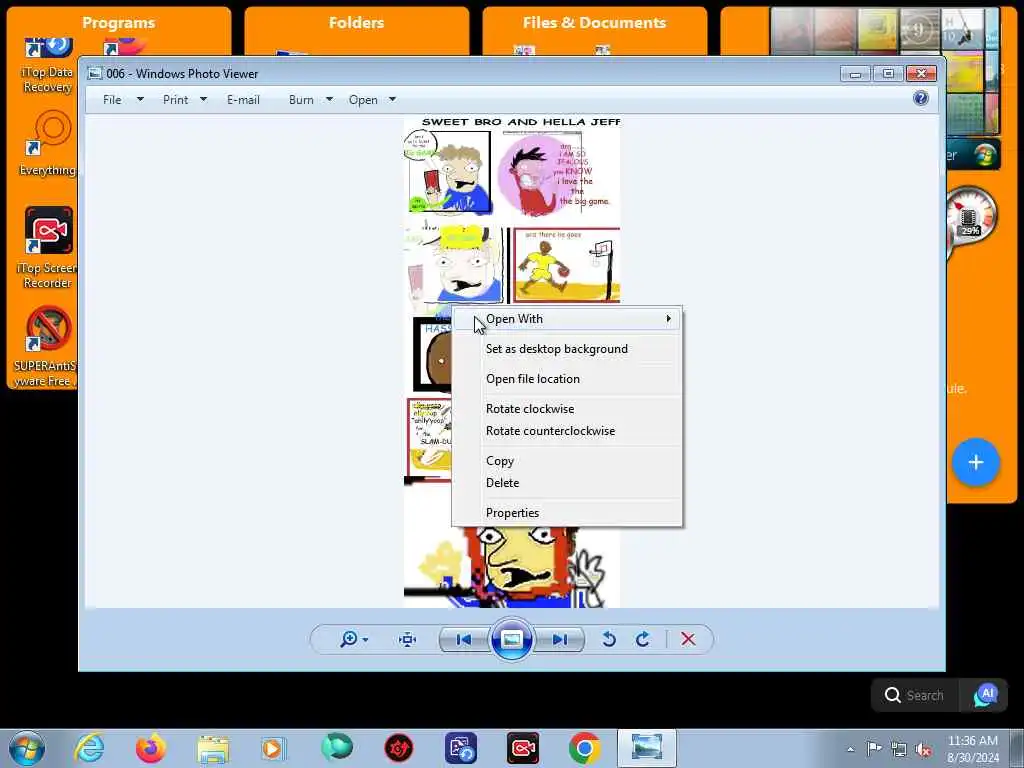1024x768 pixels.
Task: Click the Files & Documents header
Action: 594,23
